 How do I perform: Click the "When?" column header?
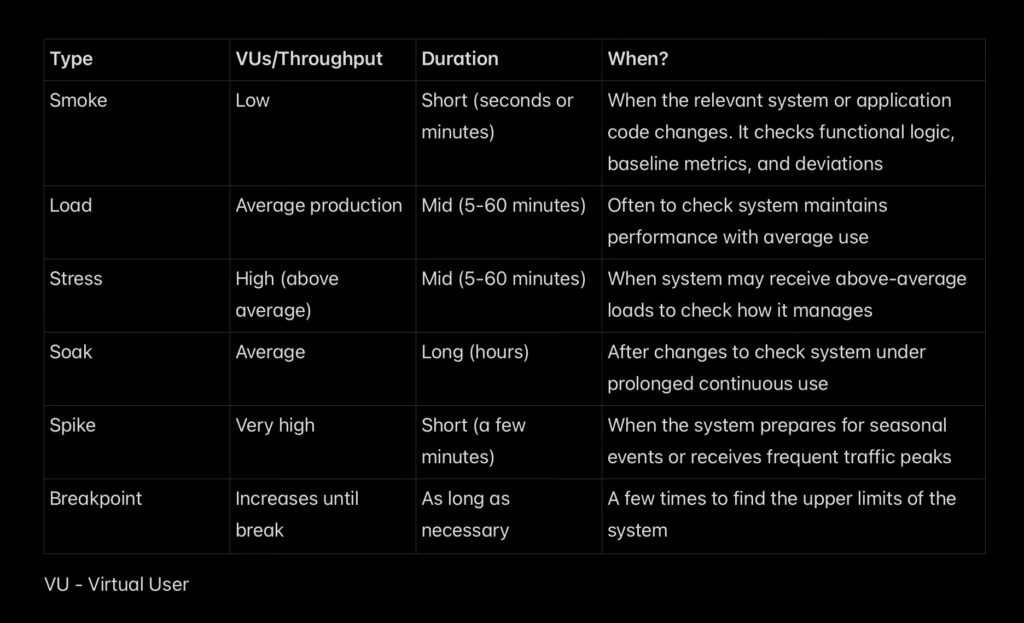638,59
